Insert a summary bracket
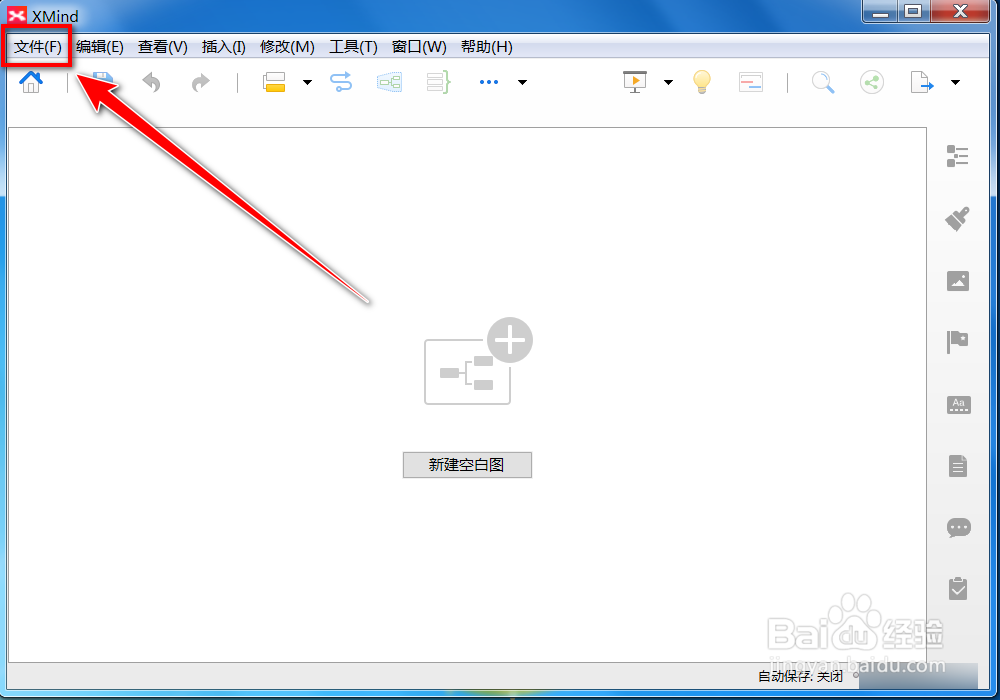This screenshot has height=700, width=1000. pyautogui.click(x=439, y=82)
